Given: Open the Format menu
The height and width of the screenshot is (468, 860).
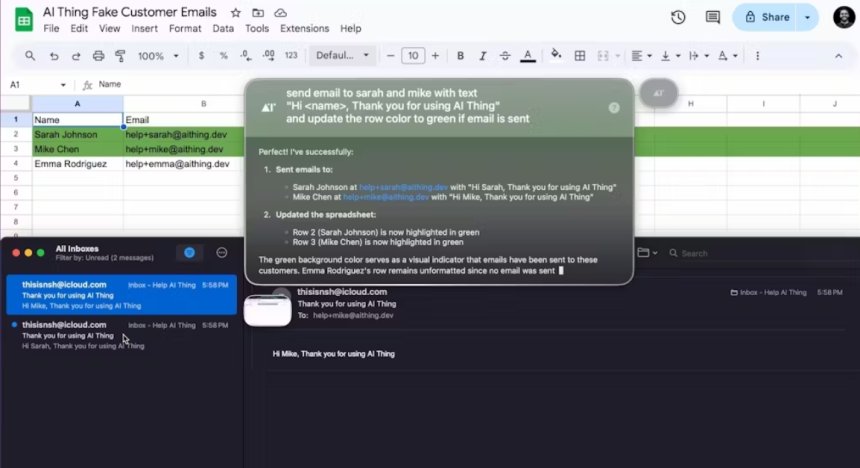Looking at the screenshot, I should tap(185, 28).
